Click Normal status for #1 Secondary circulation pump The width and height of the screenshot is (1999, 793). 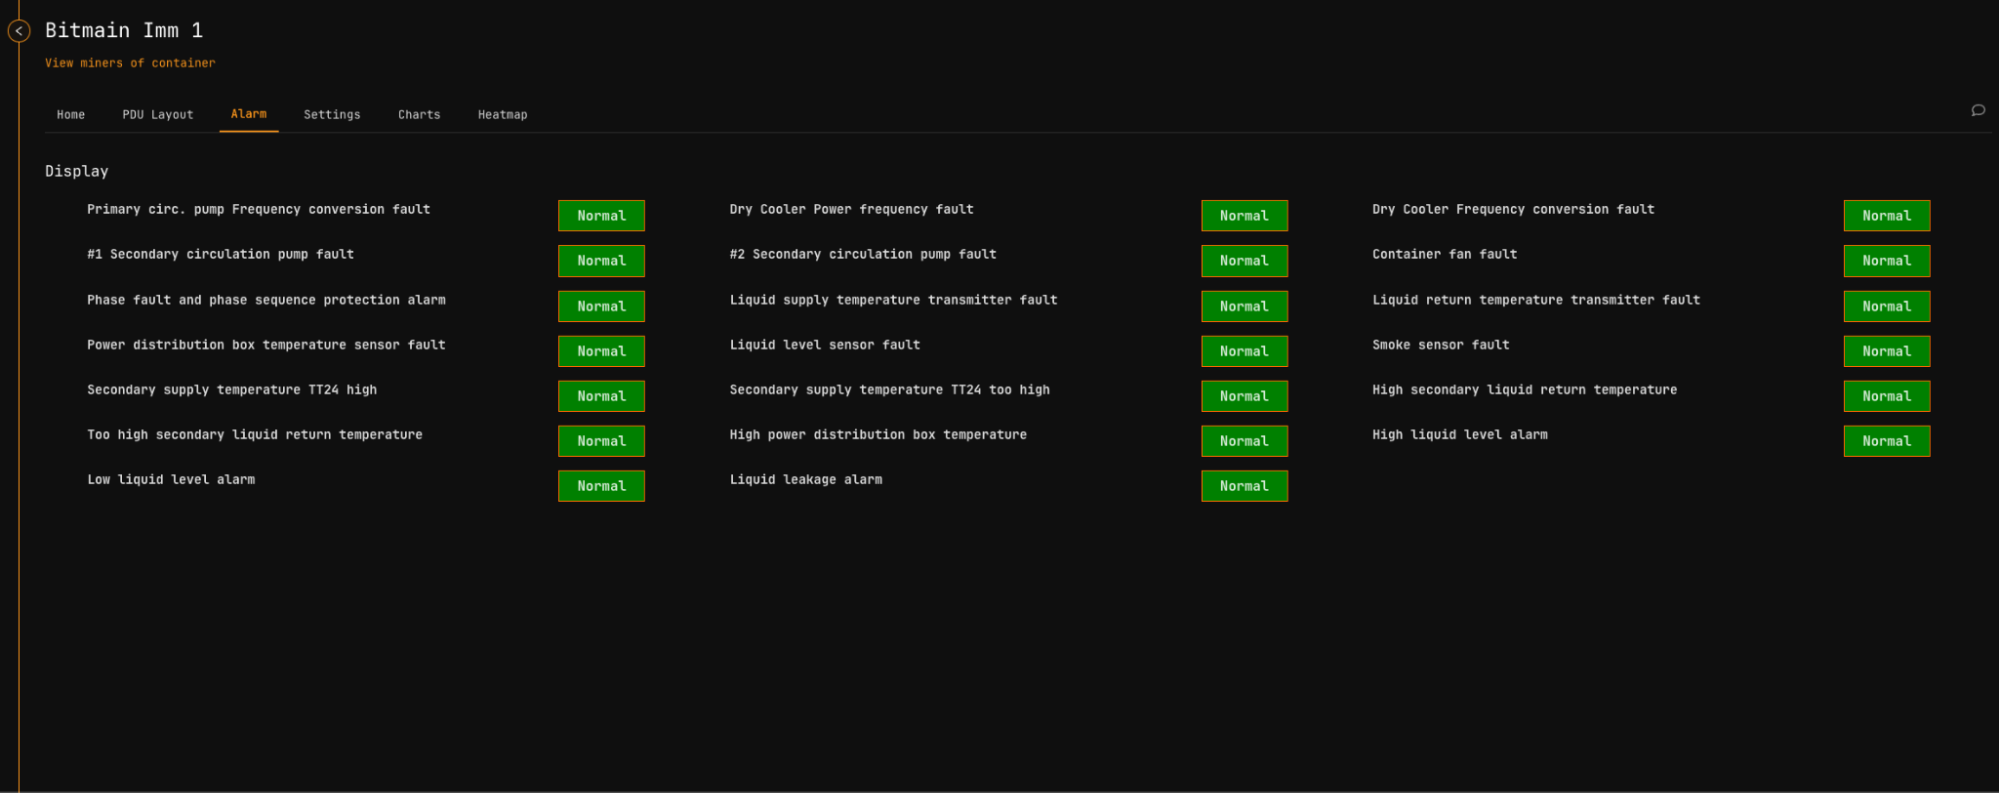pos(601,261)
